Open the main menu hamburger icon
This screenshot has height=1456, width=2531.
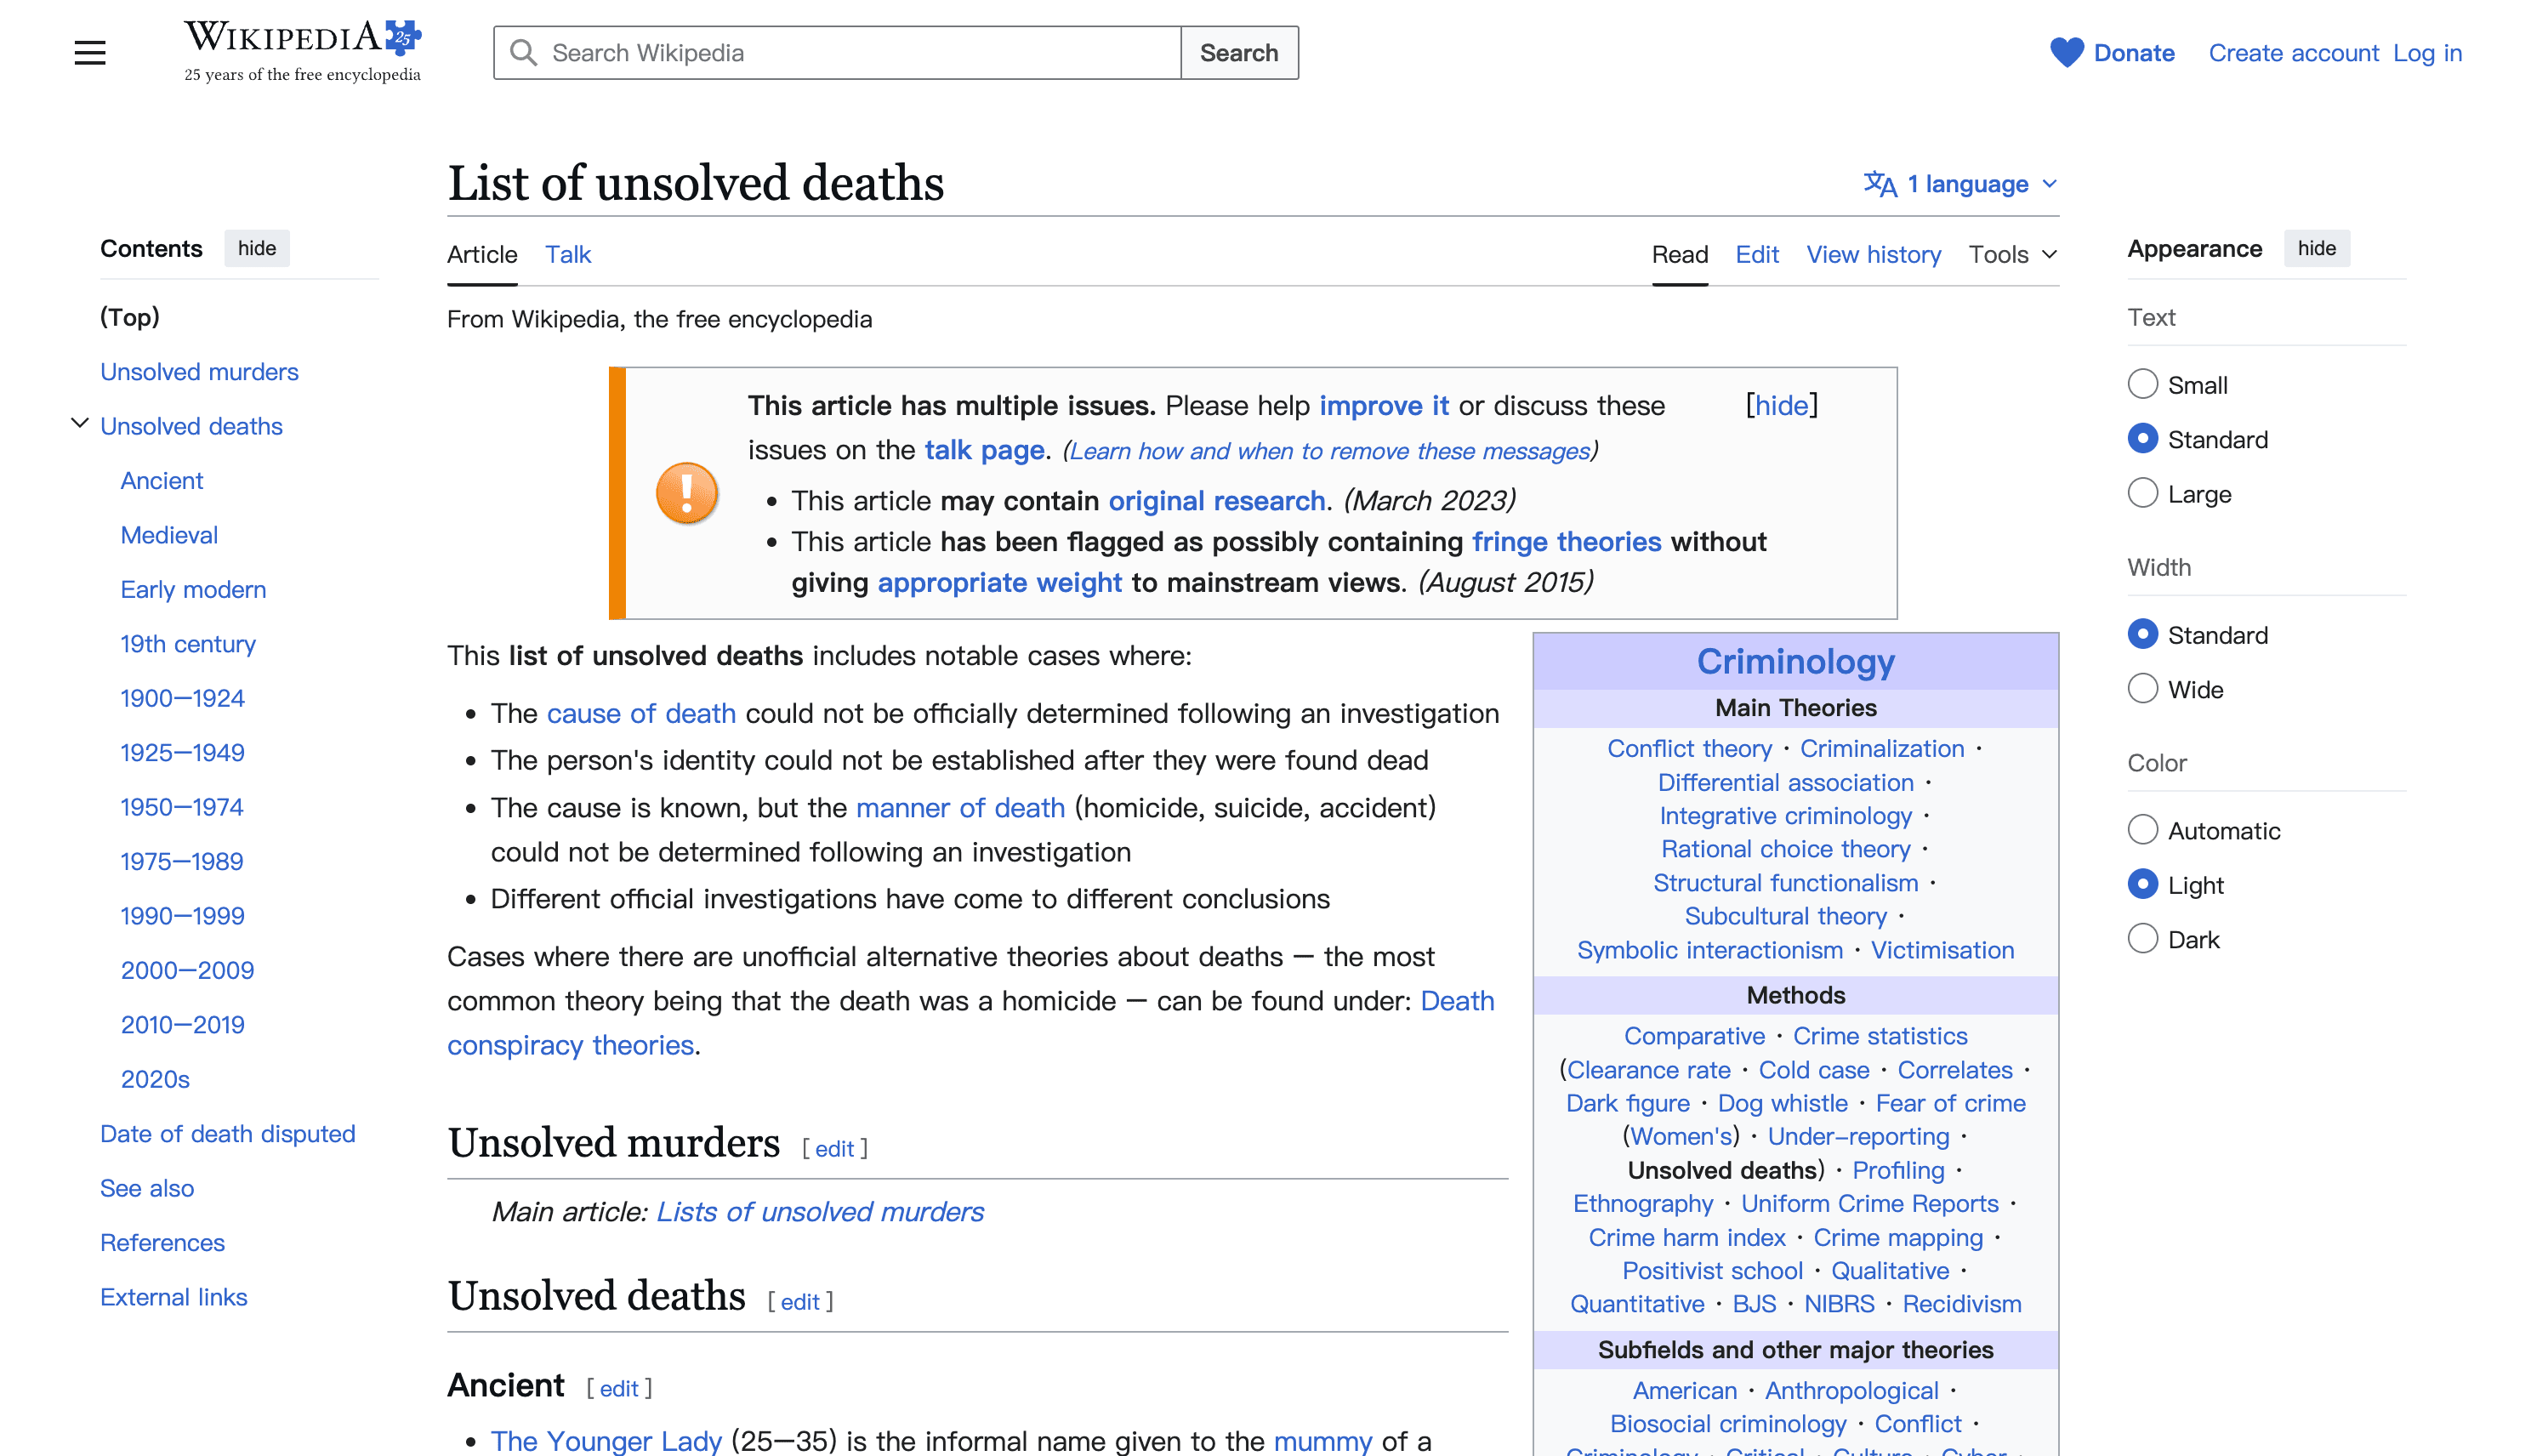point(90,53)
